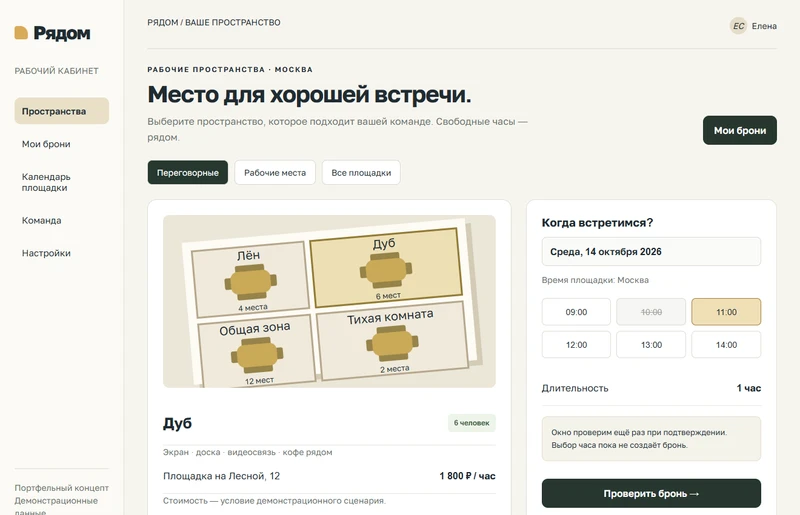Open Мои брони in the sidebar
The width and height of the screenshot is (800, 515).
[62, 144]
